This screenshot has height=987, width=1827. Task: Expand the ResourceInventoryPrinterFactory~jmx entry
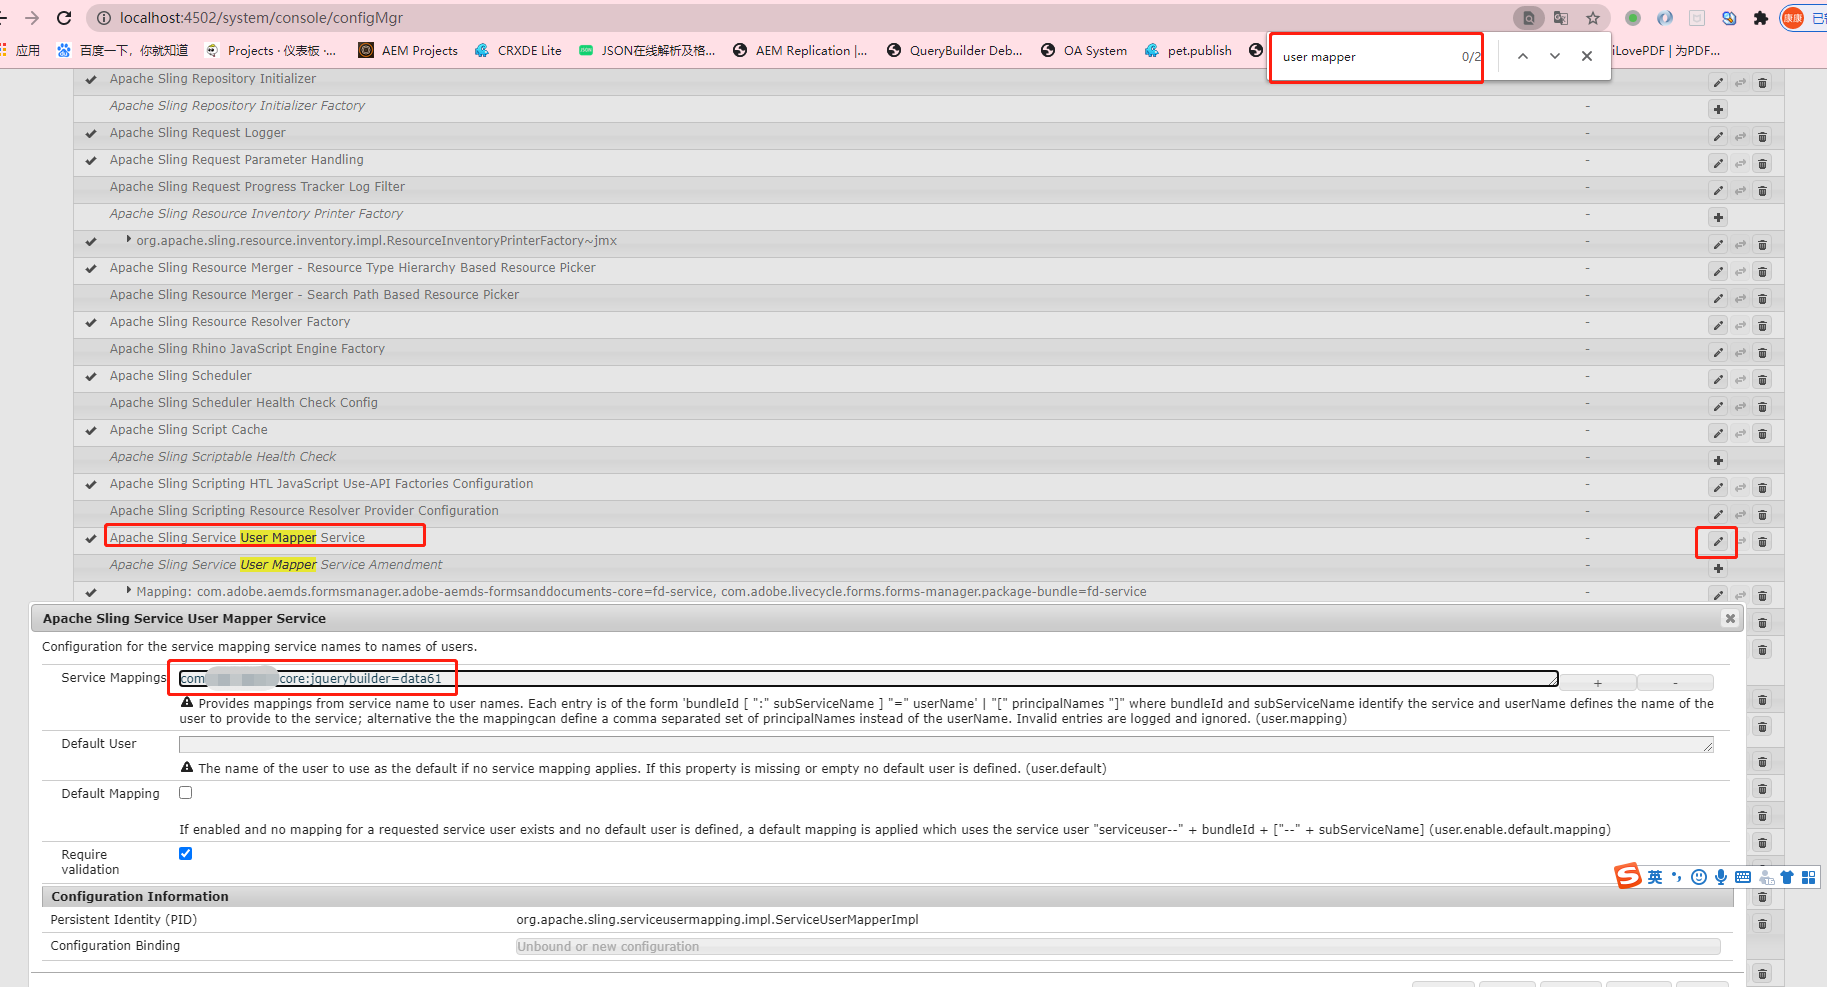point(129,240)
